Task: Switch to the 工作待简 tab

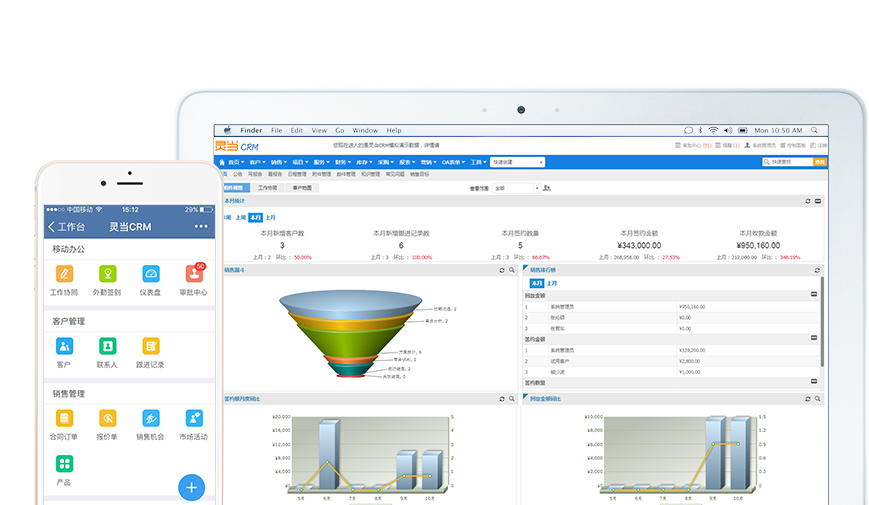Action: (x=267, y=188)
